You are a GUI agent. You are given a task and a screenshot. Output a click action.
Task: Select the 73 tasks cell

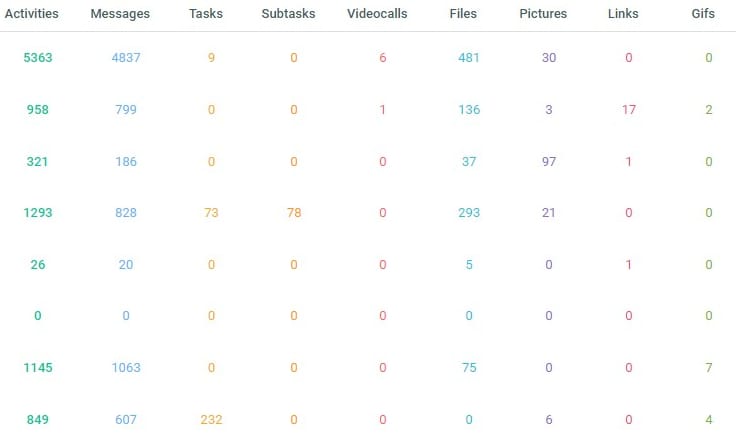[211, 213]
